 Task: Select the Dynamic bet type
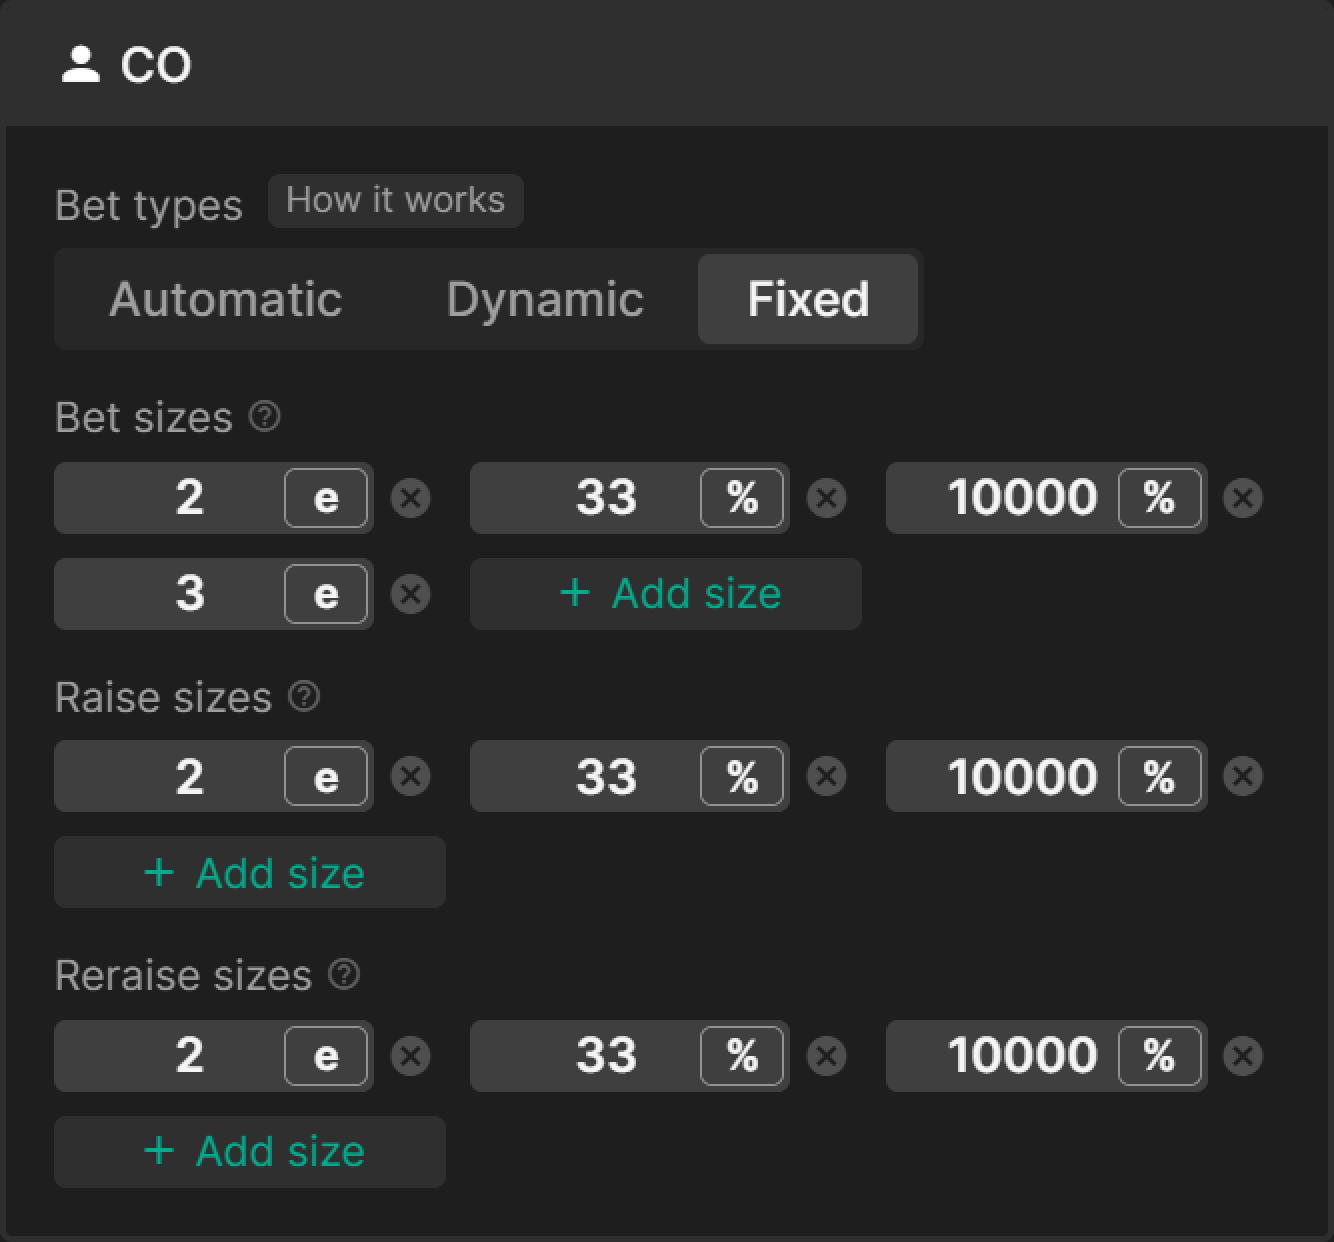pos(544,299)
